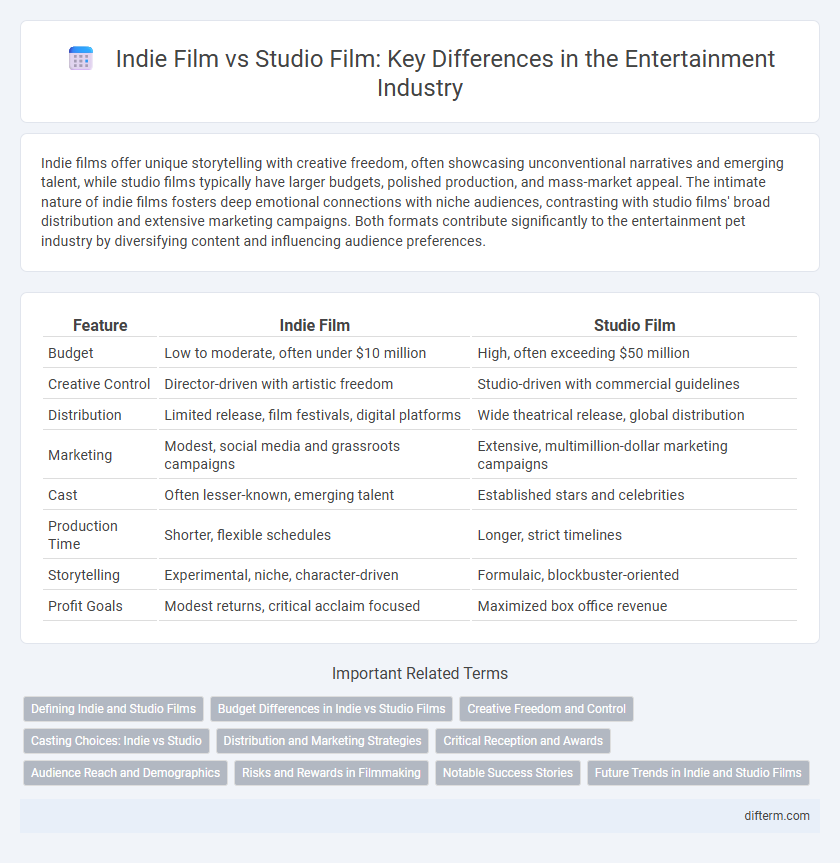Open 'Risks and Rewards in Filmmaking' tag
The image size is (840, 863).
tap(331, 773)
